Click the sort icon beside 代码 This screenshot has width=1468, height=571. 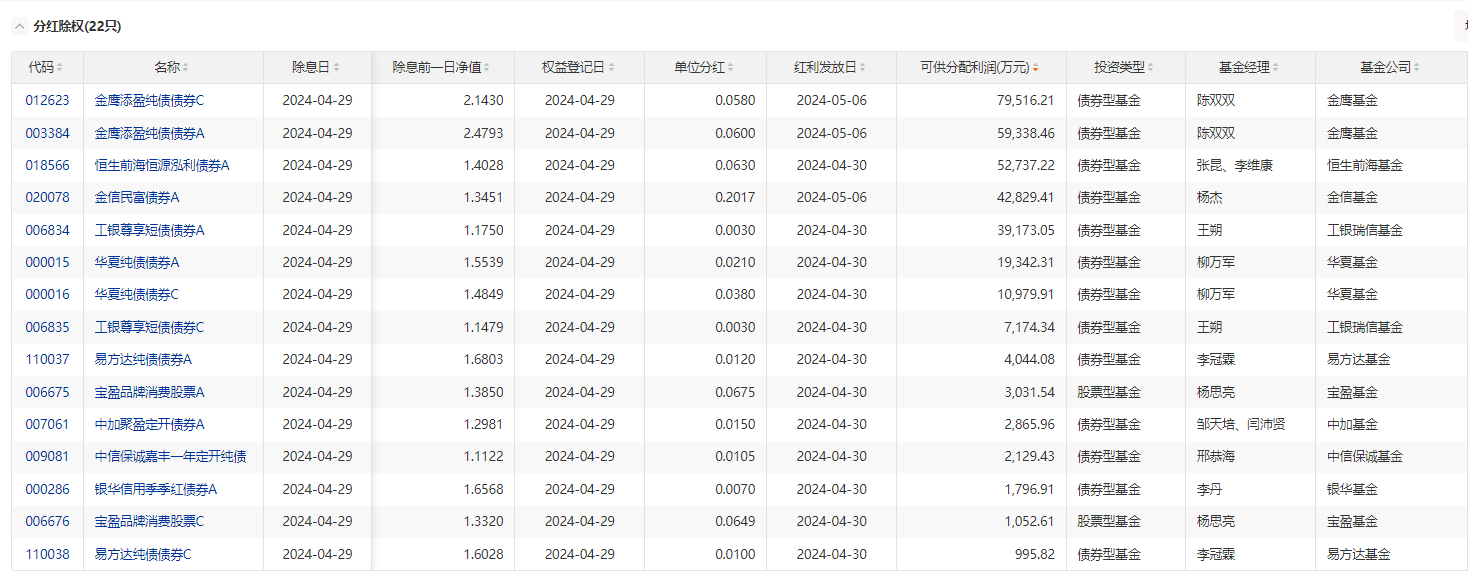pos(60,68)
